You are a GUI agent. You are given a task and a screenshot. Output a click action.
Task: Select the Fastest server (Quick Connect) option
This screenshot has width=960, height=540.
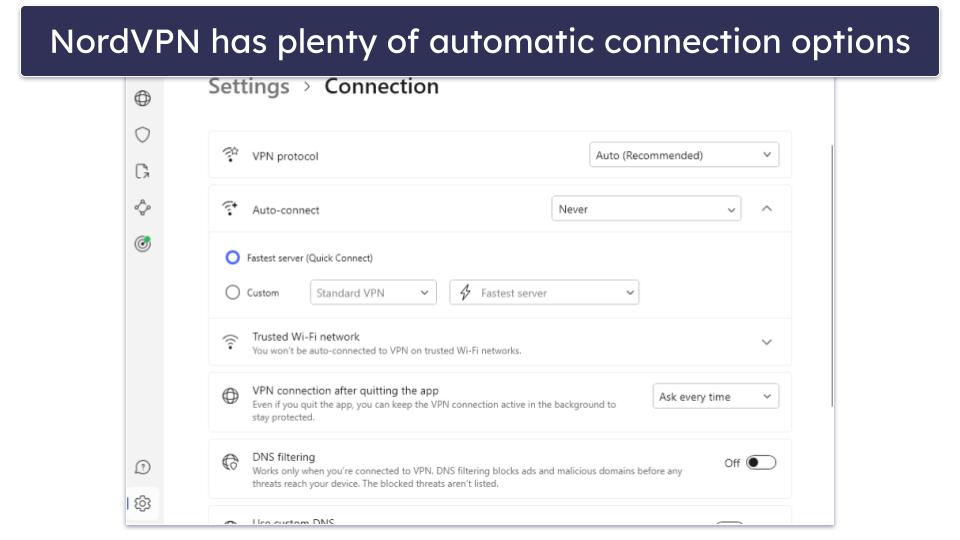(x=233, y=258)
